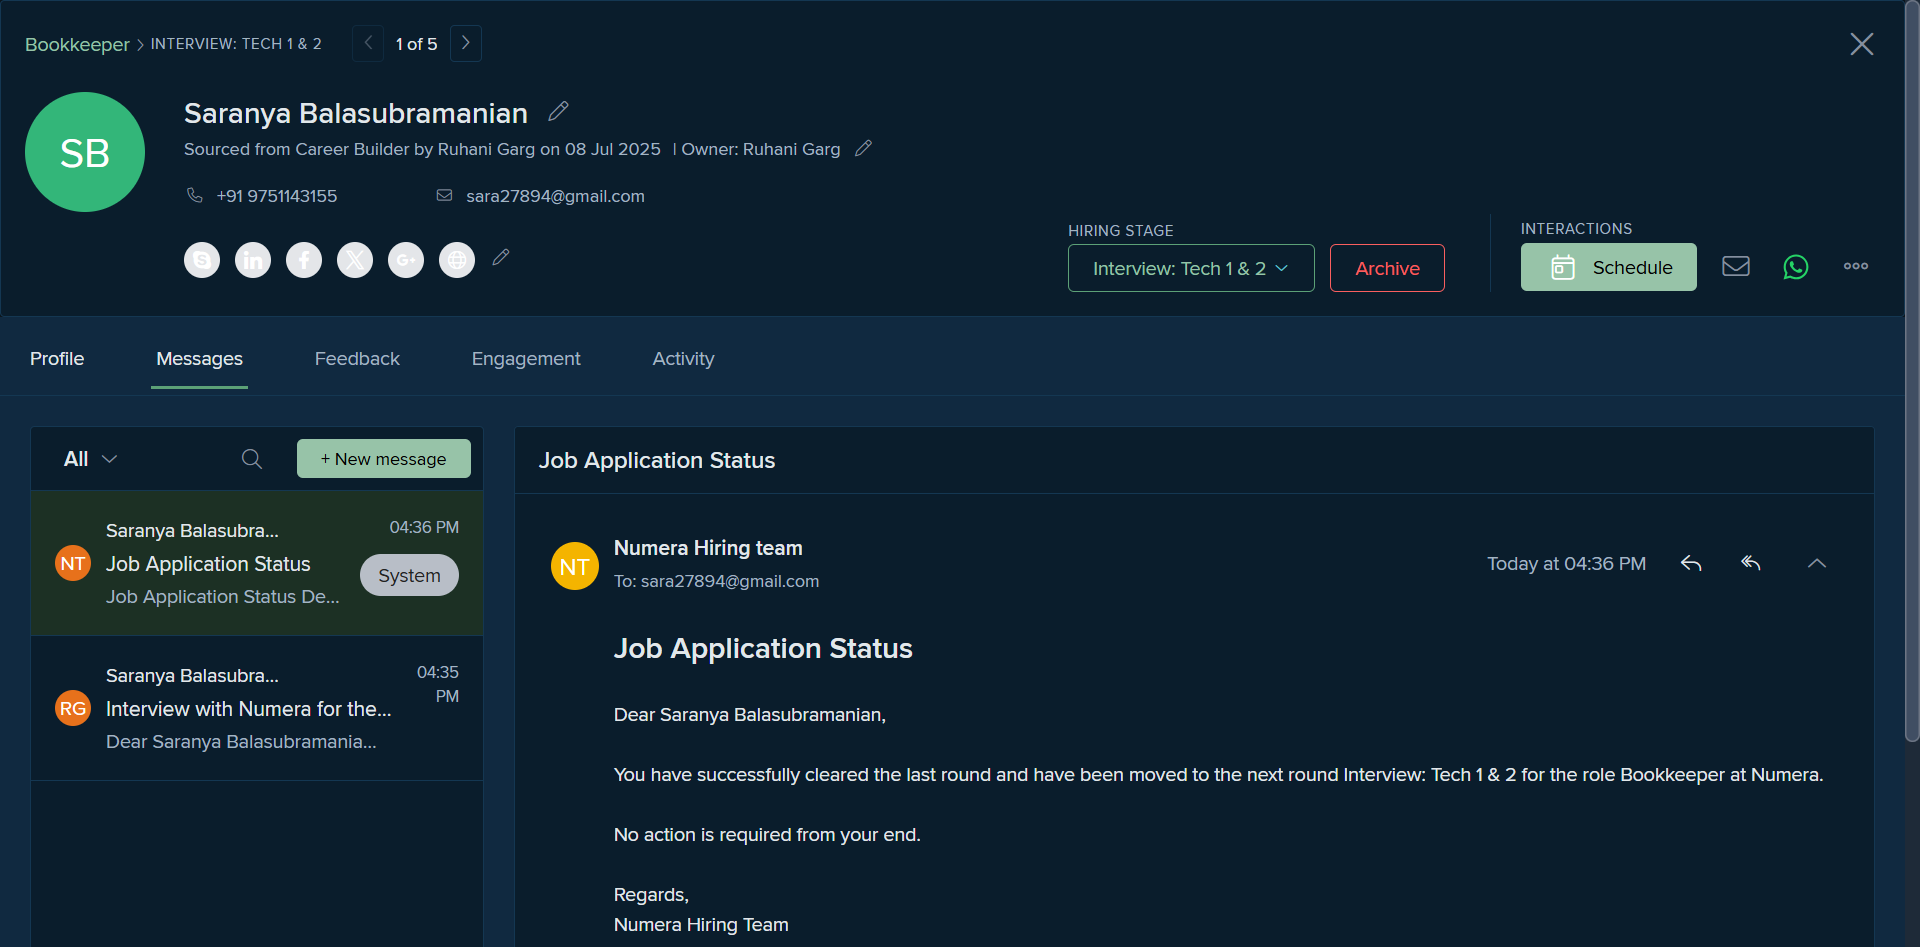Open the website globe icon
The image size is (1920, 947).
[457, 260]
